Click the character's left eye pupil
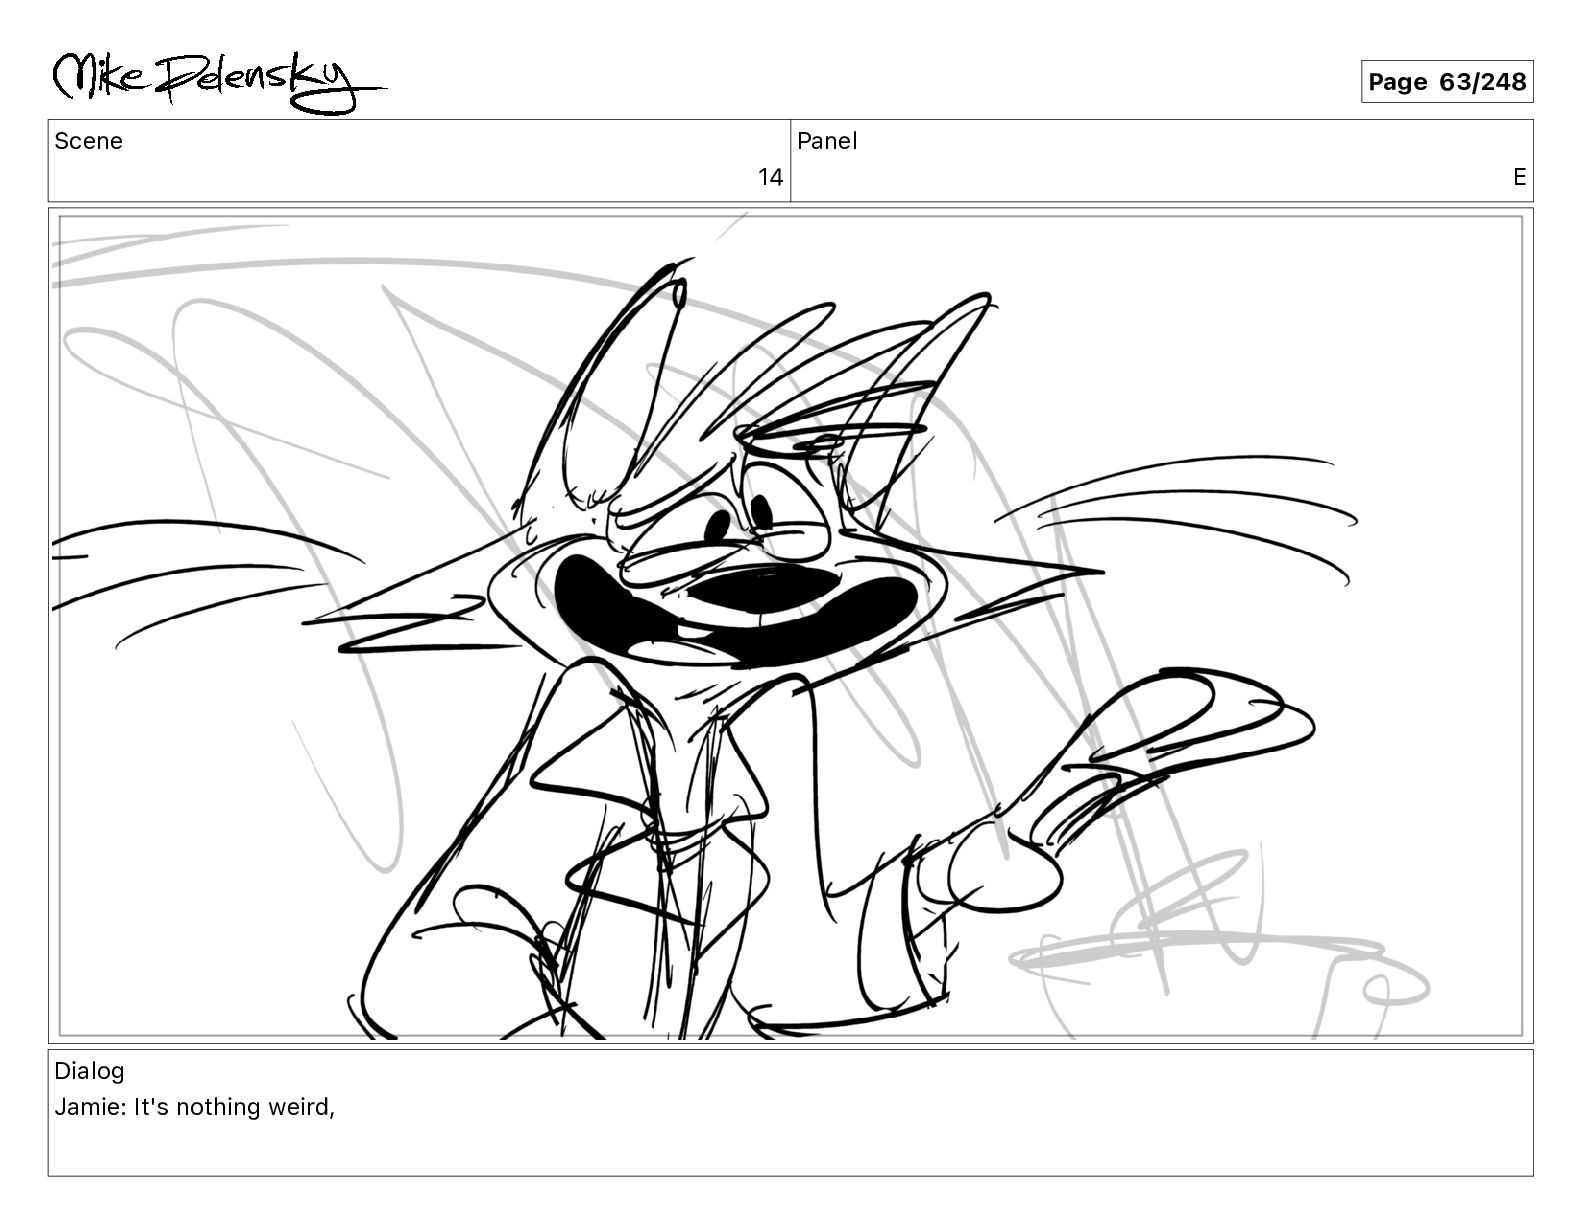Image resolution: width=1584 pixels, height=1224 pixels. coord(718,526)
